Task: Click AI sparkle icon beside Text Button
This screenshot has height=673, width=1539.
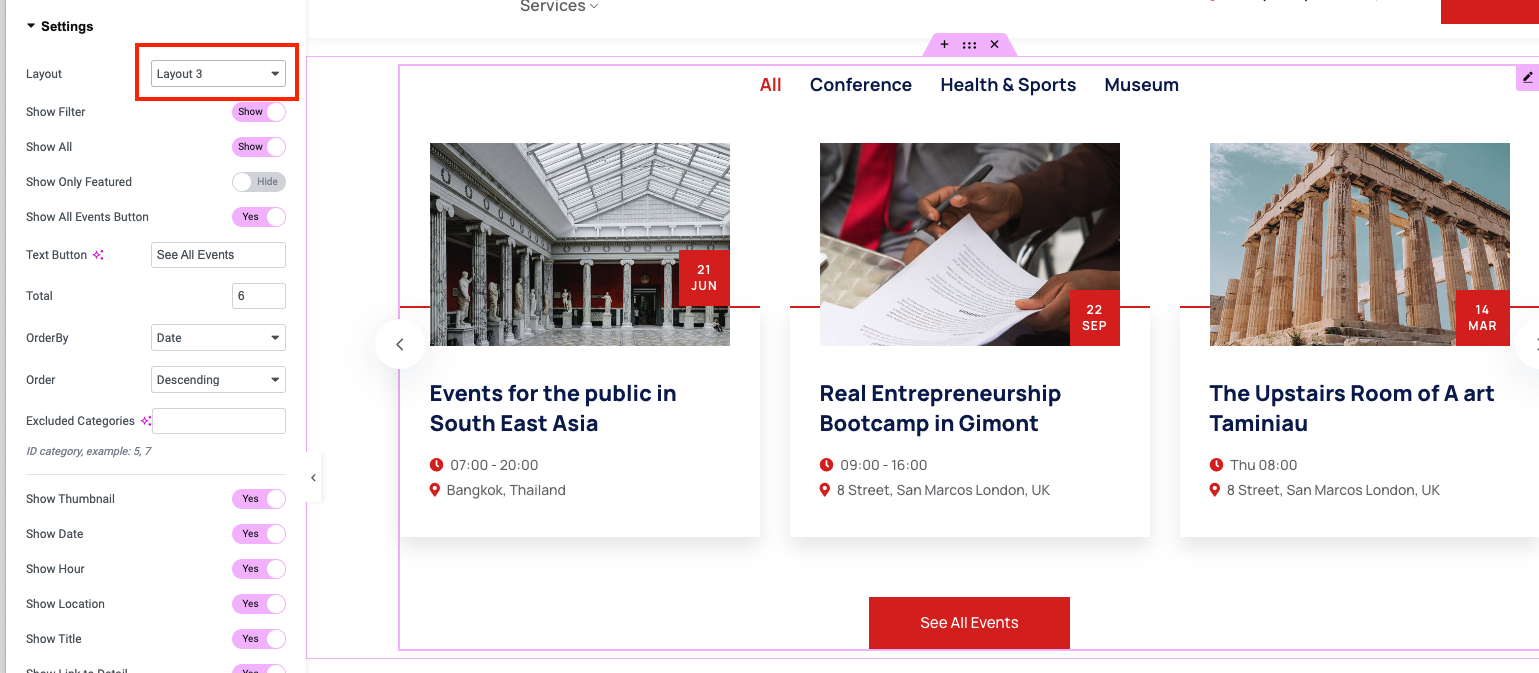Action: pyautogui.click(x=99, y=255)
